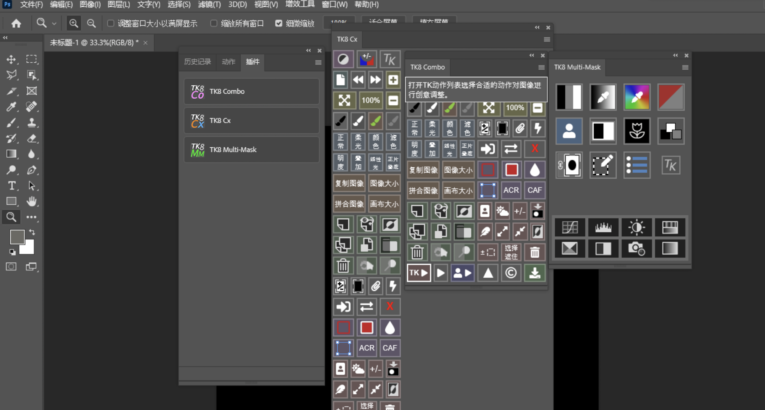Choose zoom-in mode in options bar
The image size is (765, 410).
click(74, 23)
